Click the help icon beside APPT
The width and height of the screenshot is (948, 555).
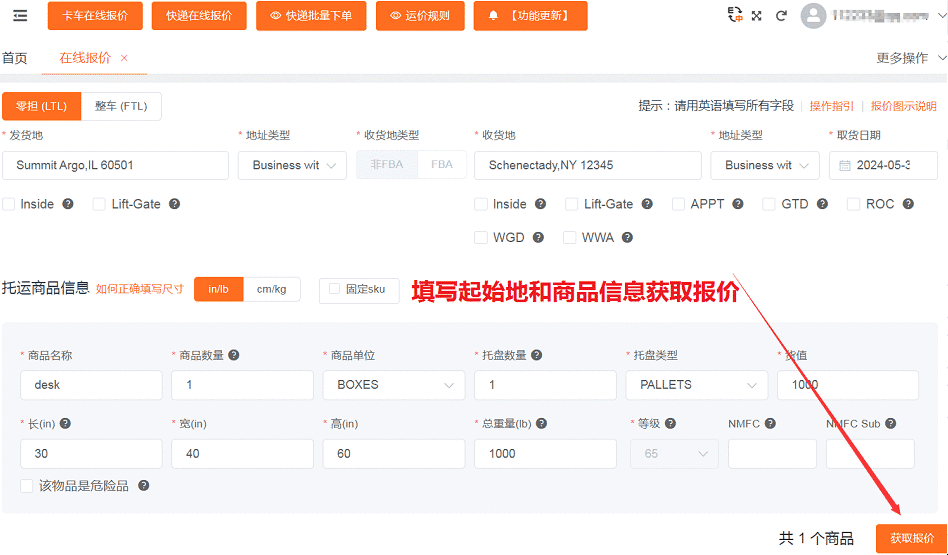(738, 204)
